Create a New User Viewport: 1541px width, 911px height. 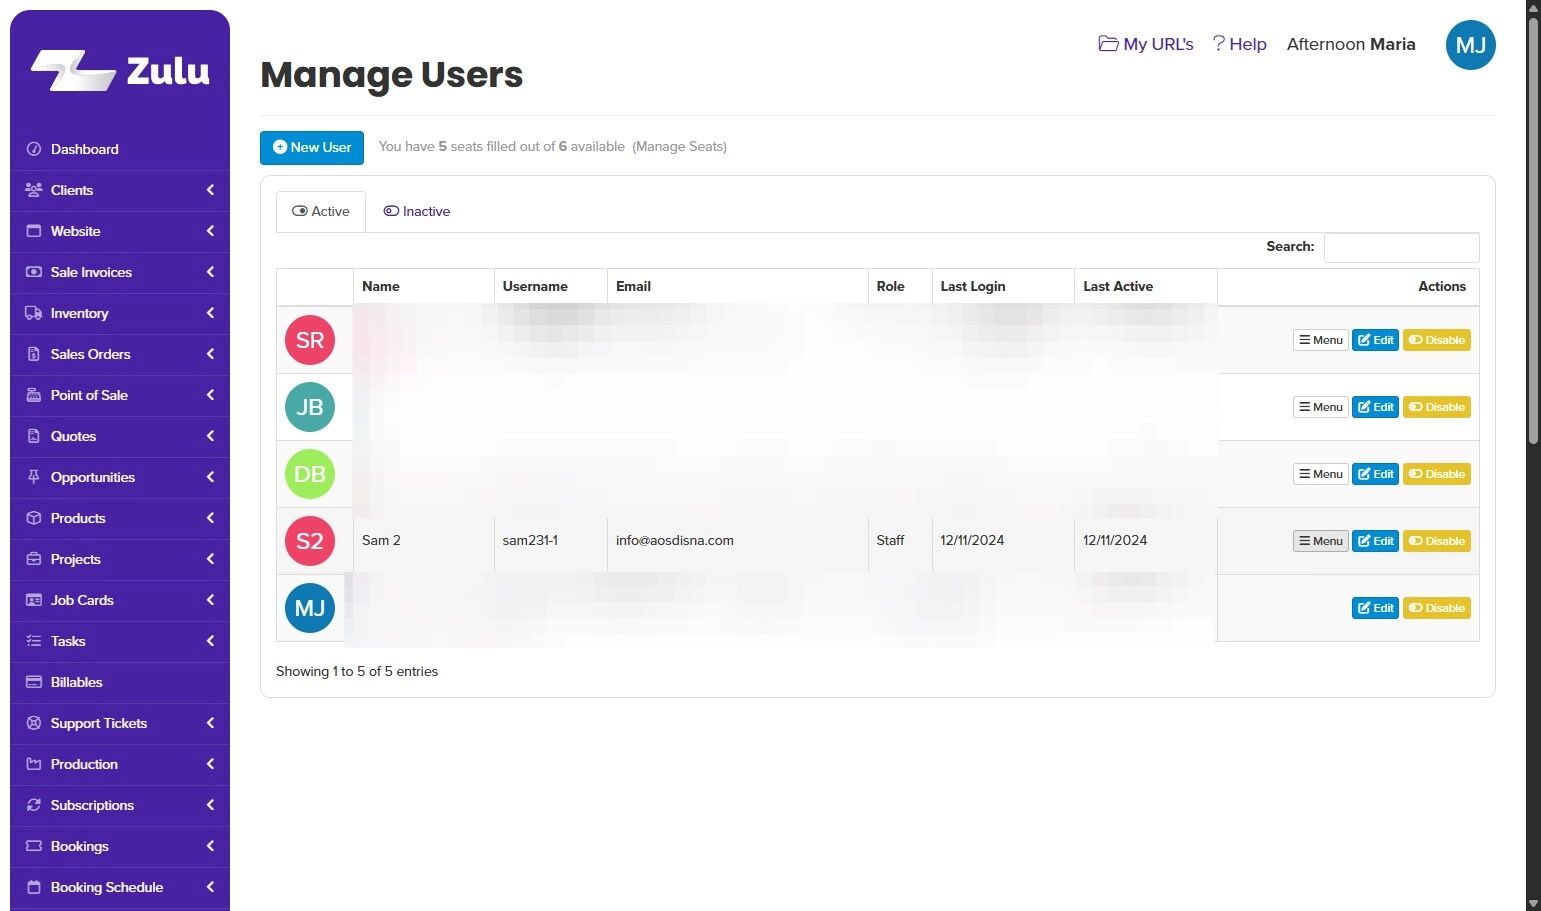[x=312, y=147]
